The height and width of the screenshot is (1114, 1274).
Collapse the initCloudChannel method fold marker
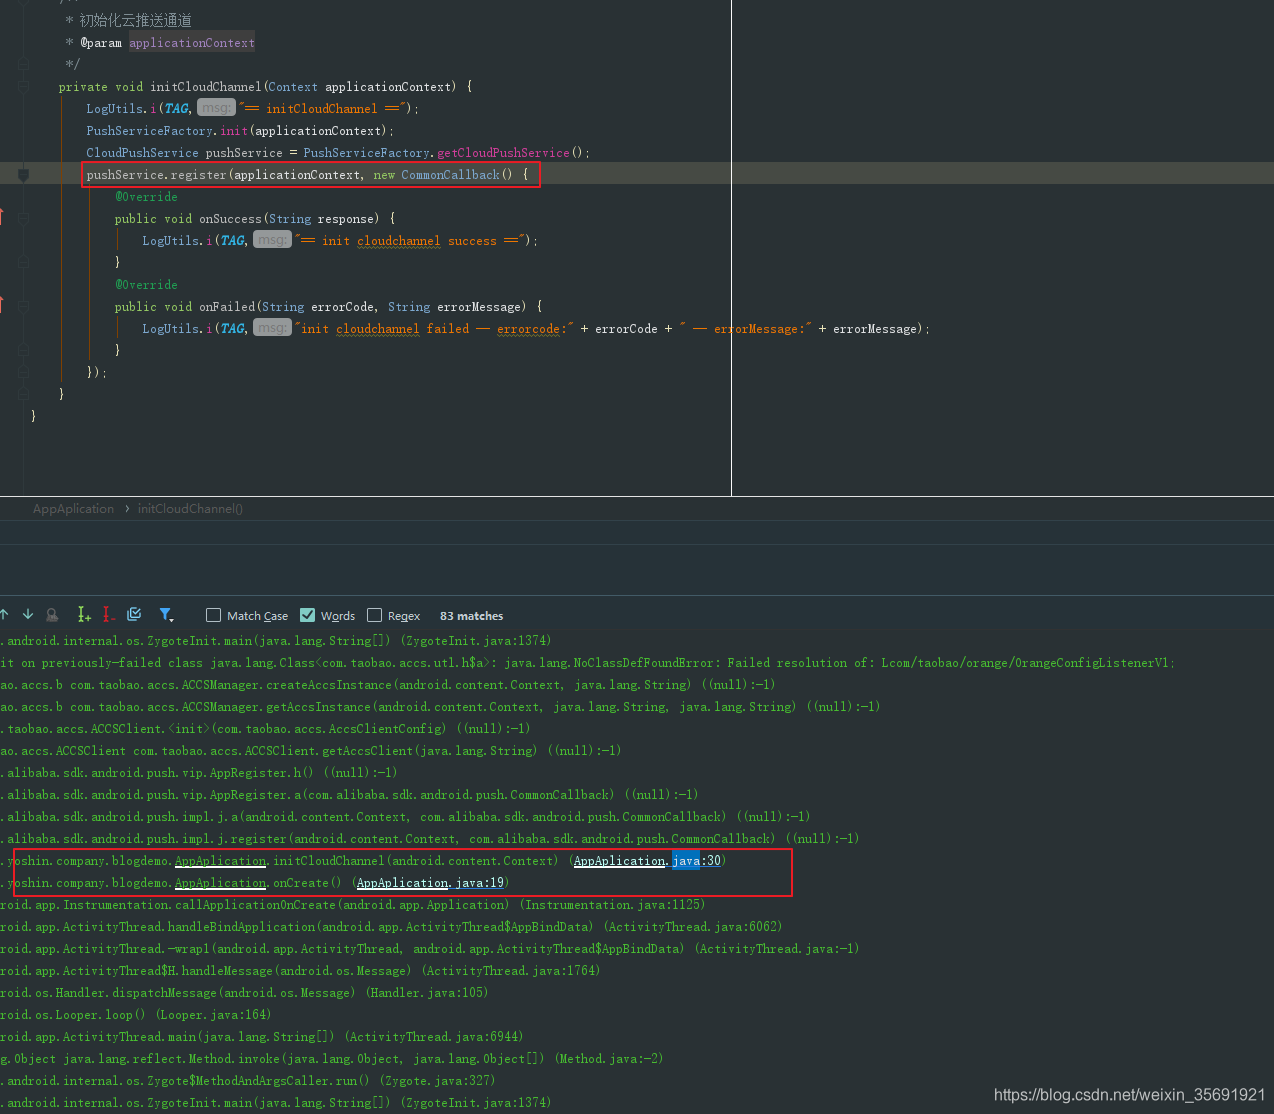point(24,87)
